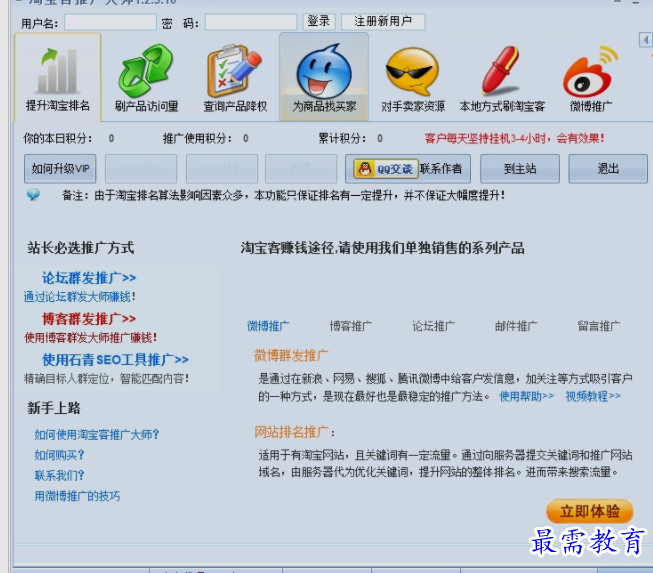Click the blue hint bubble beside 备注

(x=33, y=194)
